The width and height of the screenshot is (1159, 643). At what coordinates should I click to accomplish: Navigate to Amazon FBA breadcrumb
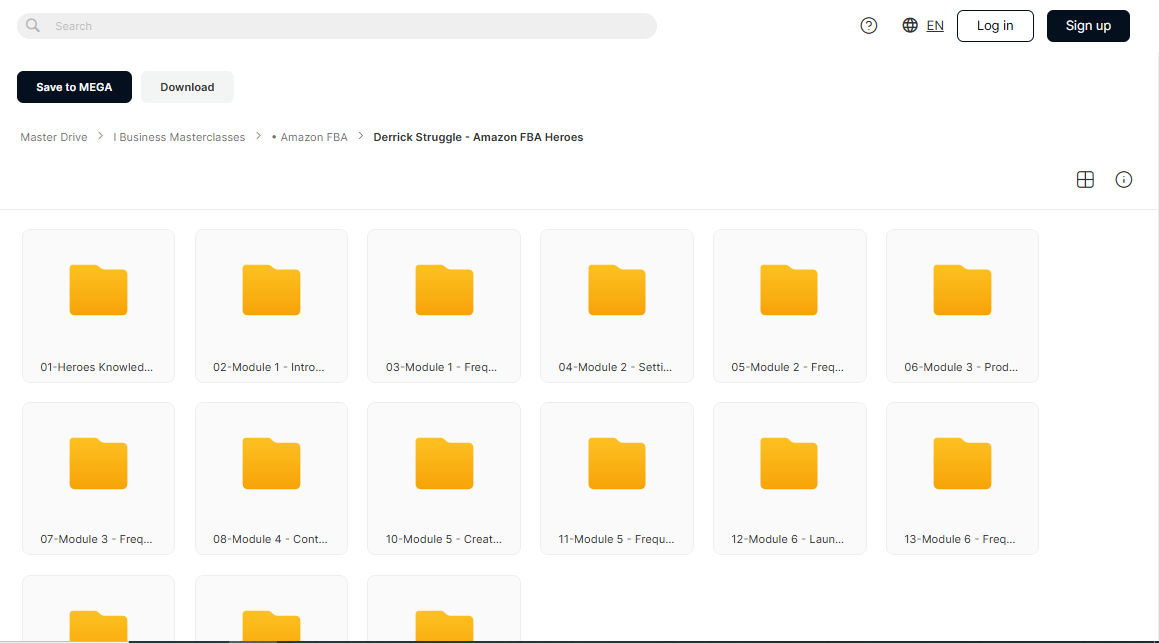[x=309, y=137]
